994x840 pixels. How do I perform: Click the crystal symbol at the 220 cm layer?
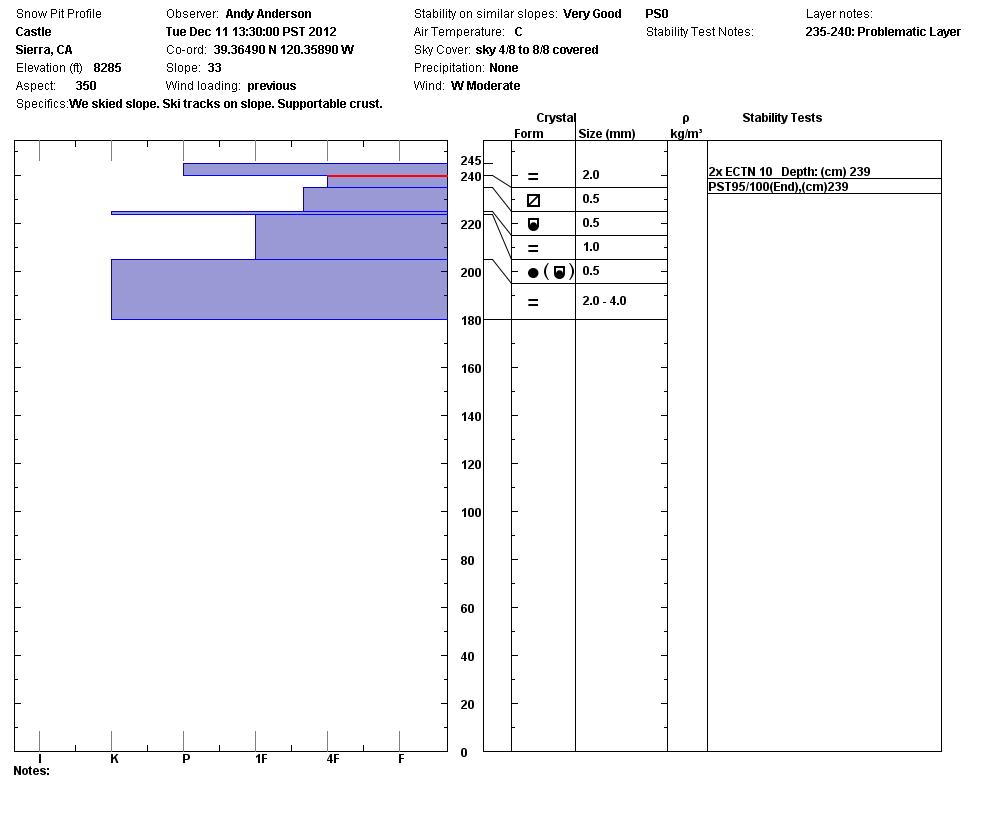533,224
